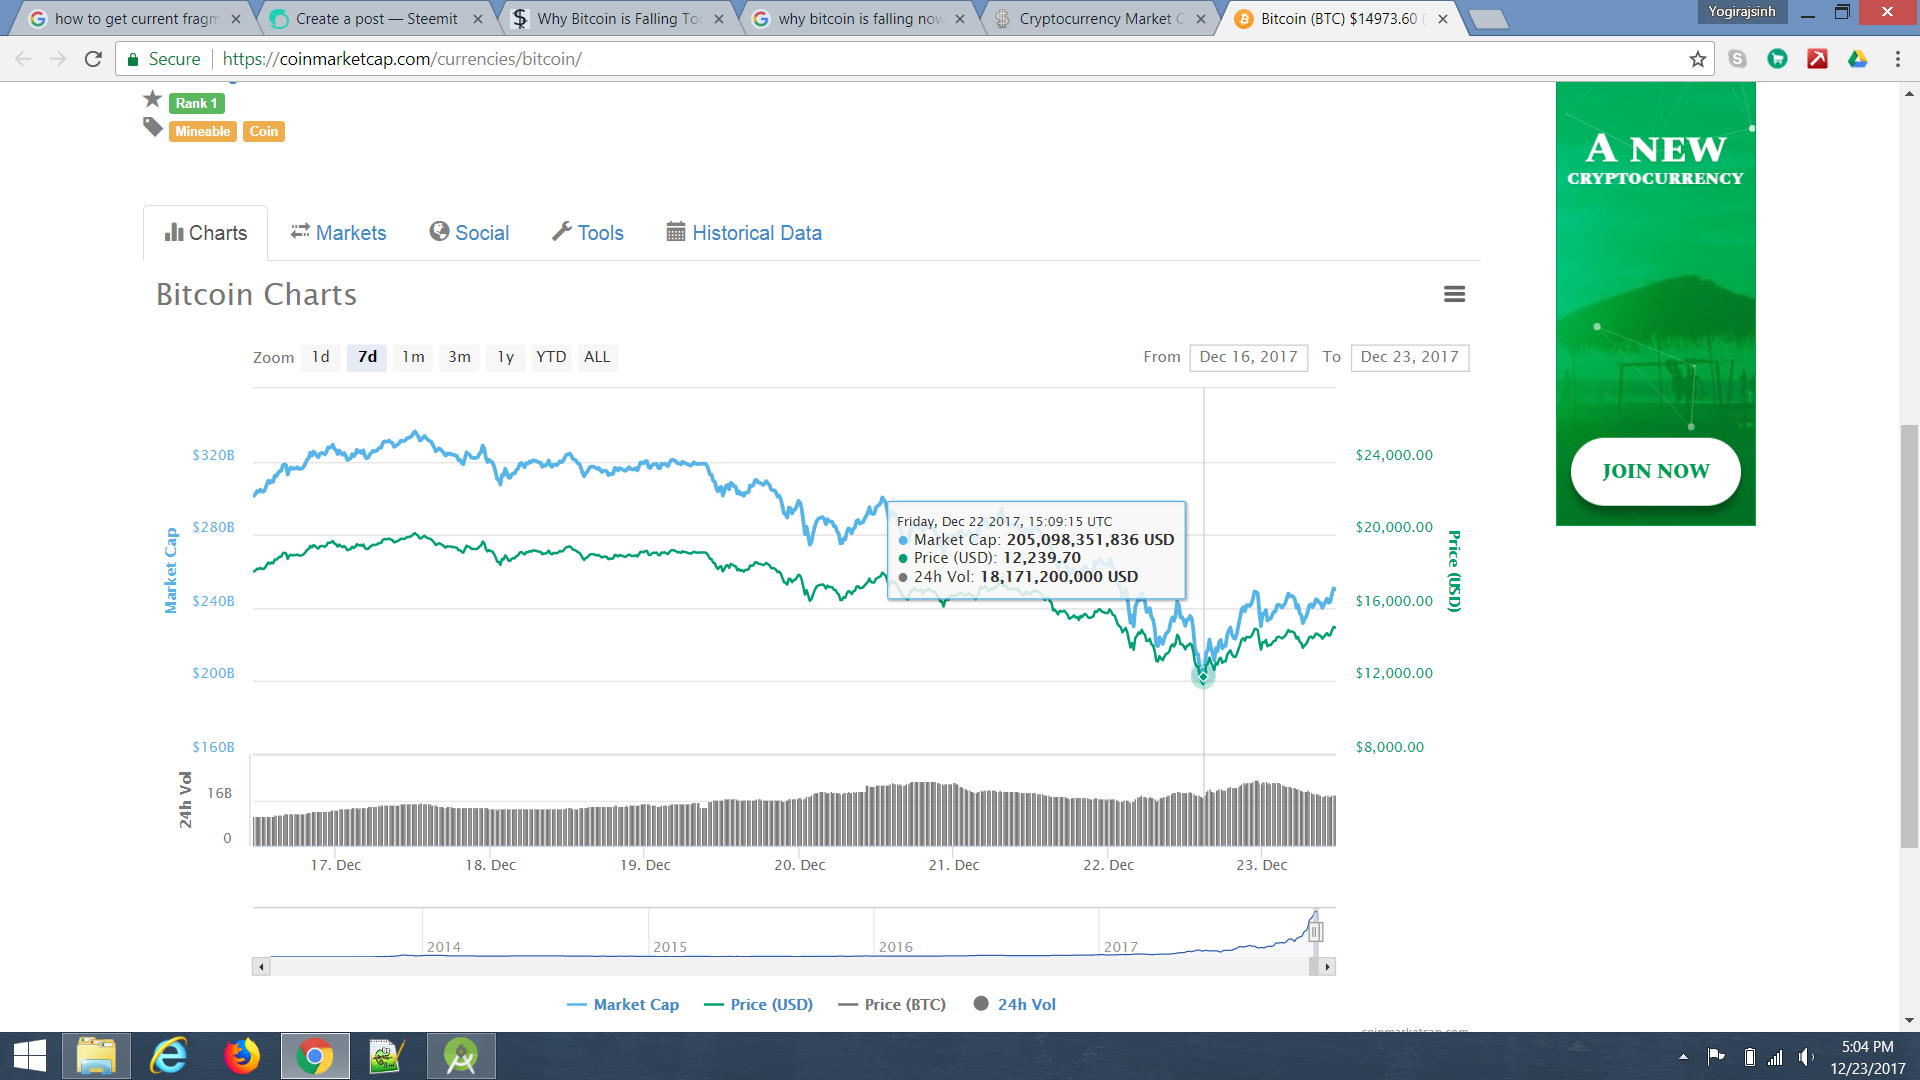Click the Google Drive extension icon
1920x1080 pixels.
1857,59
